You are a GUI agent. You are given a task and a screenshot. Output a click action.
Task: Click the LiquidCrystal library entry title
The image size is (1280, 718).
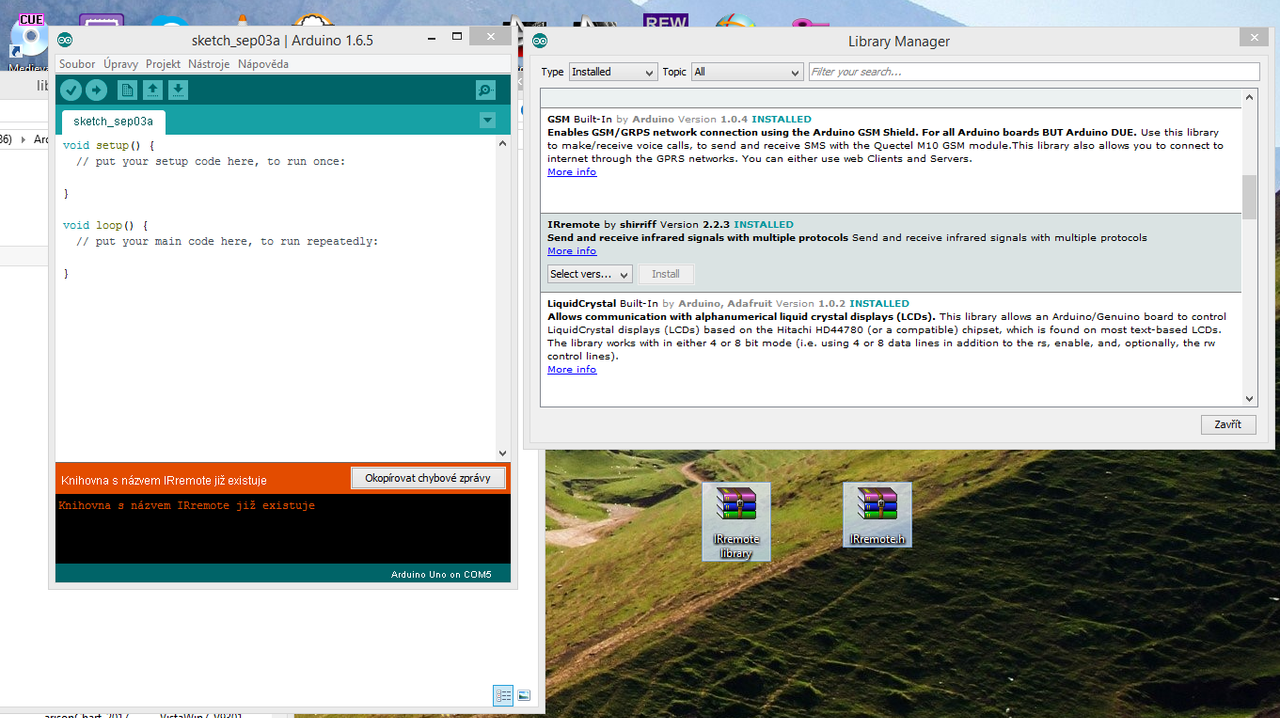[x=582, y=303]
